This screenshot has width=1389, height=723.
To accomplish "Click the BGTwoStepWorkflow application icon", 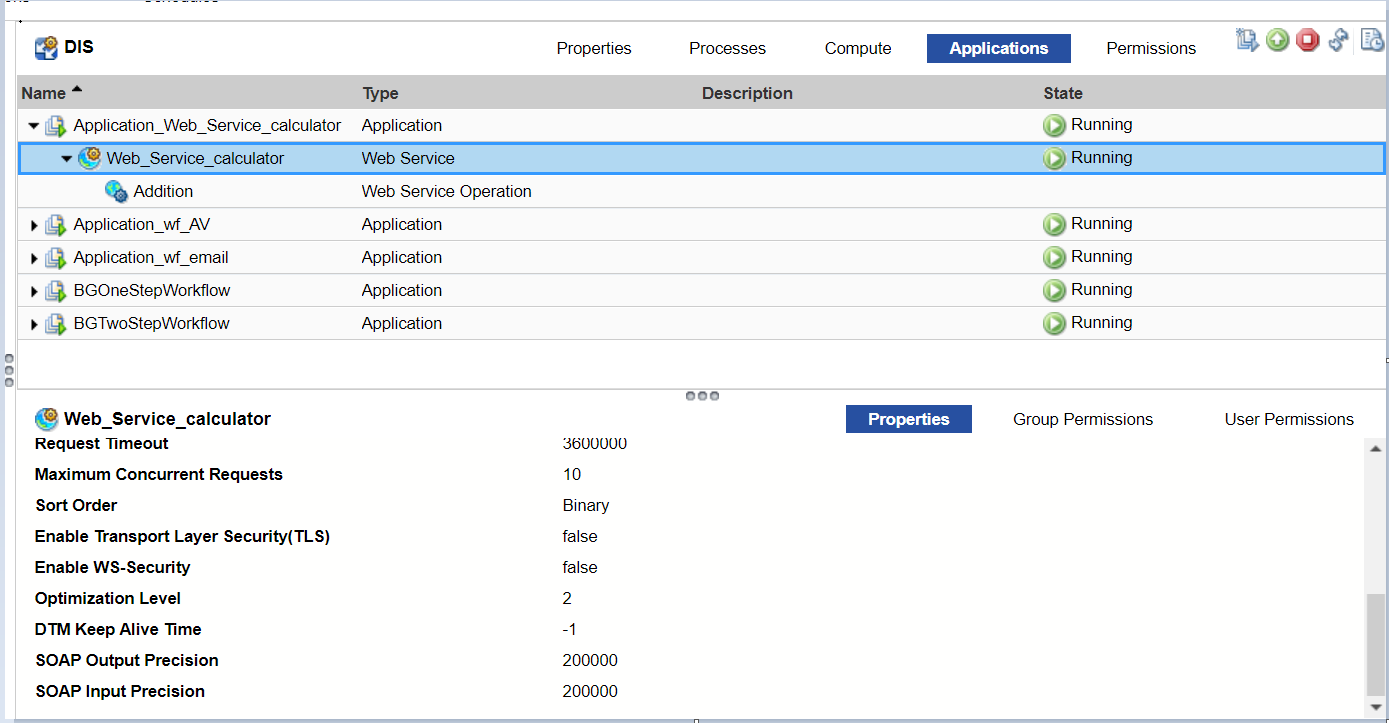I will 56,324.
